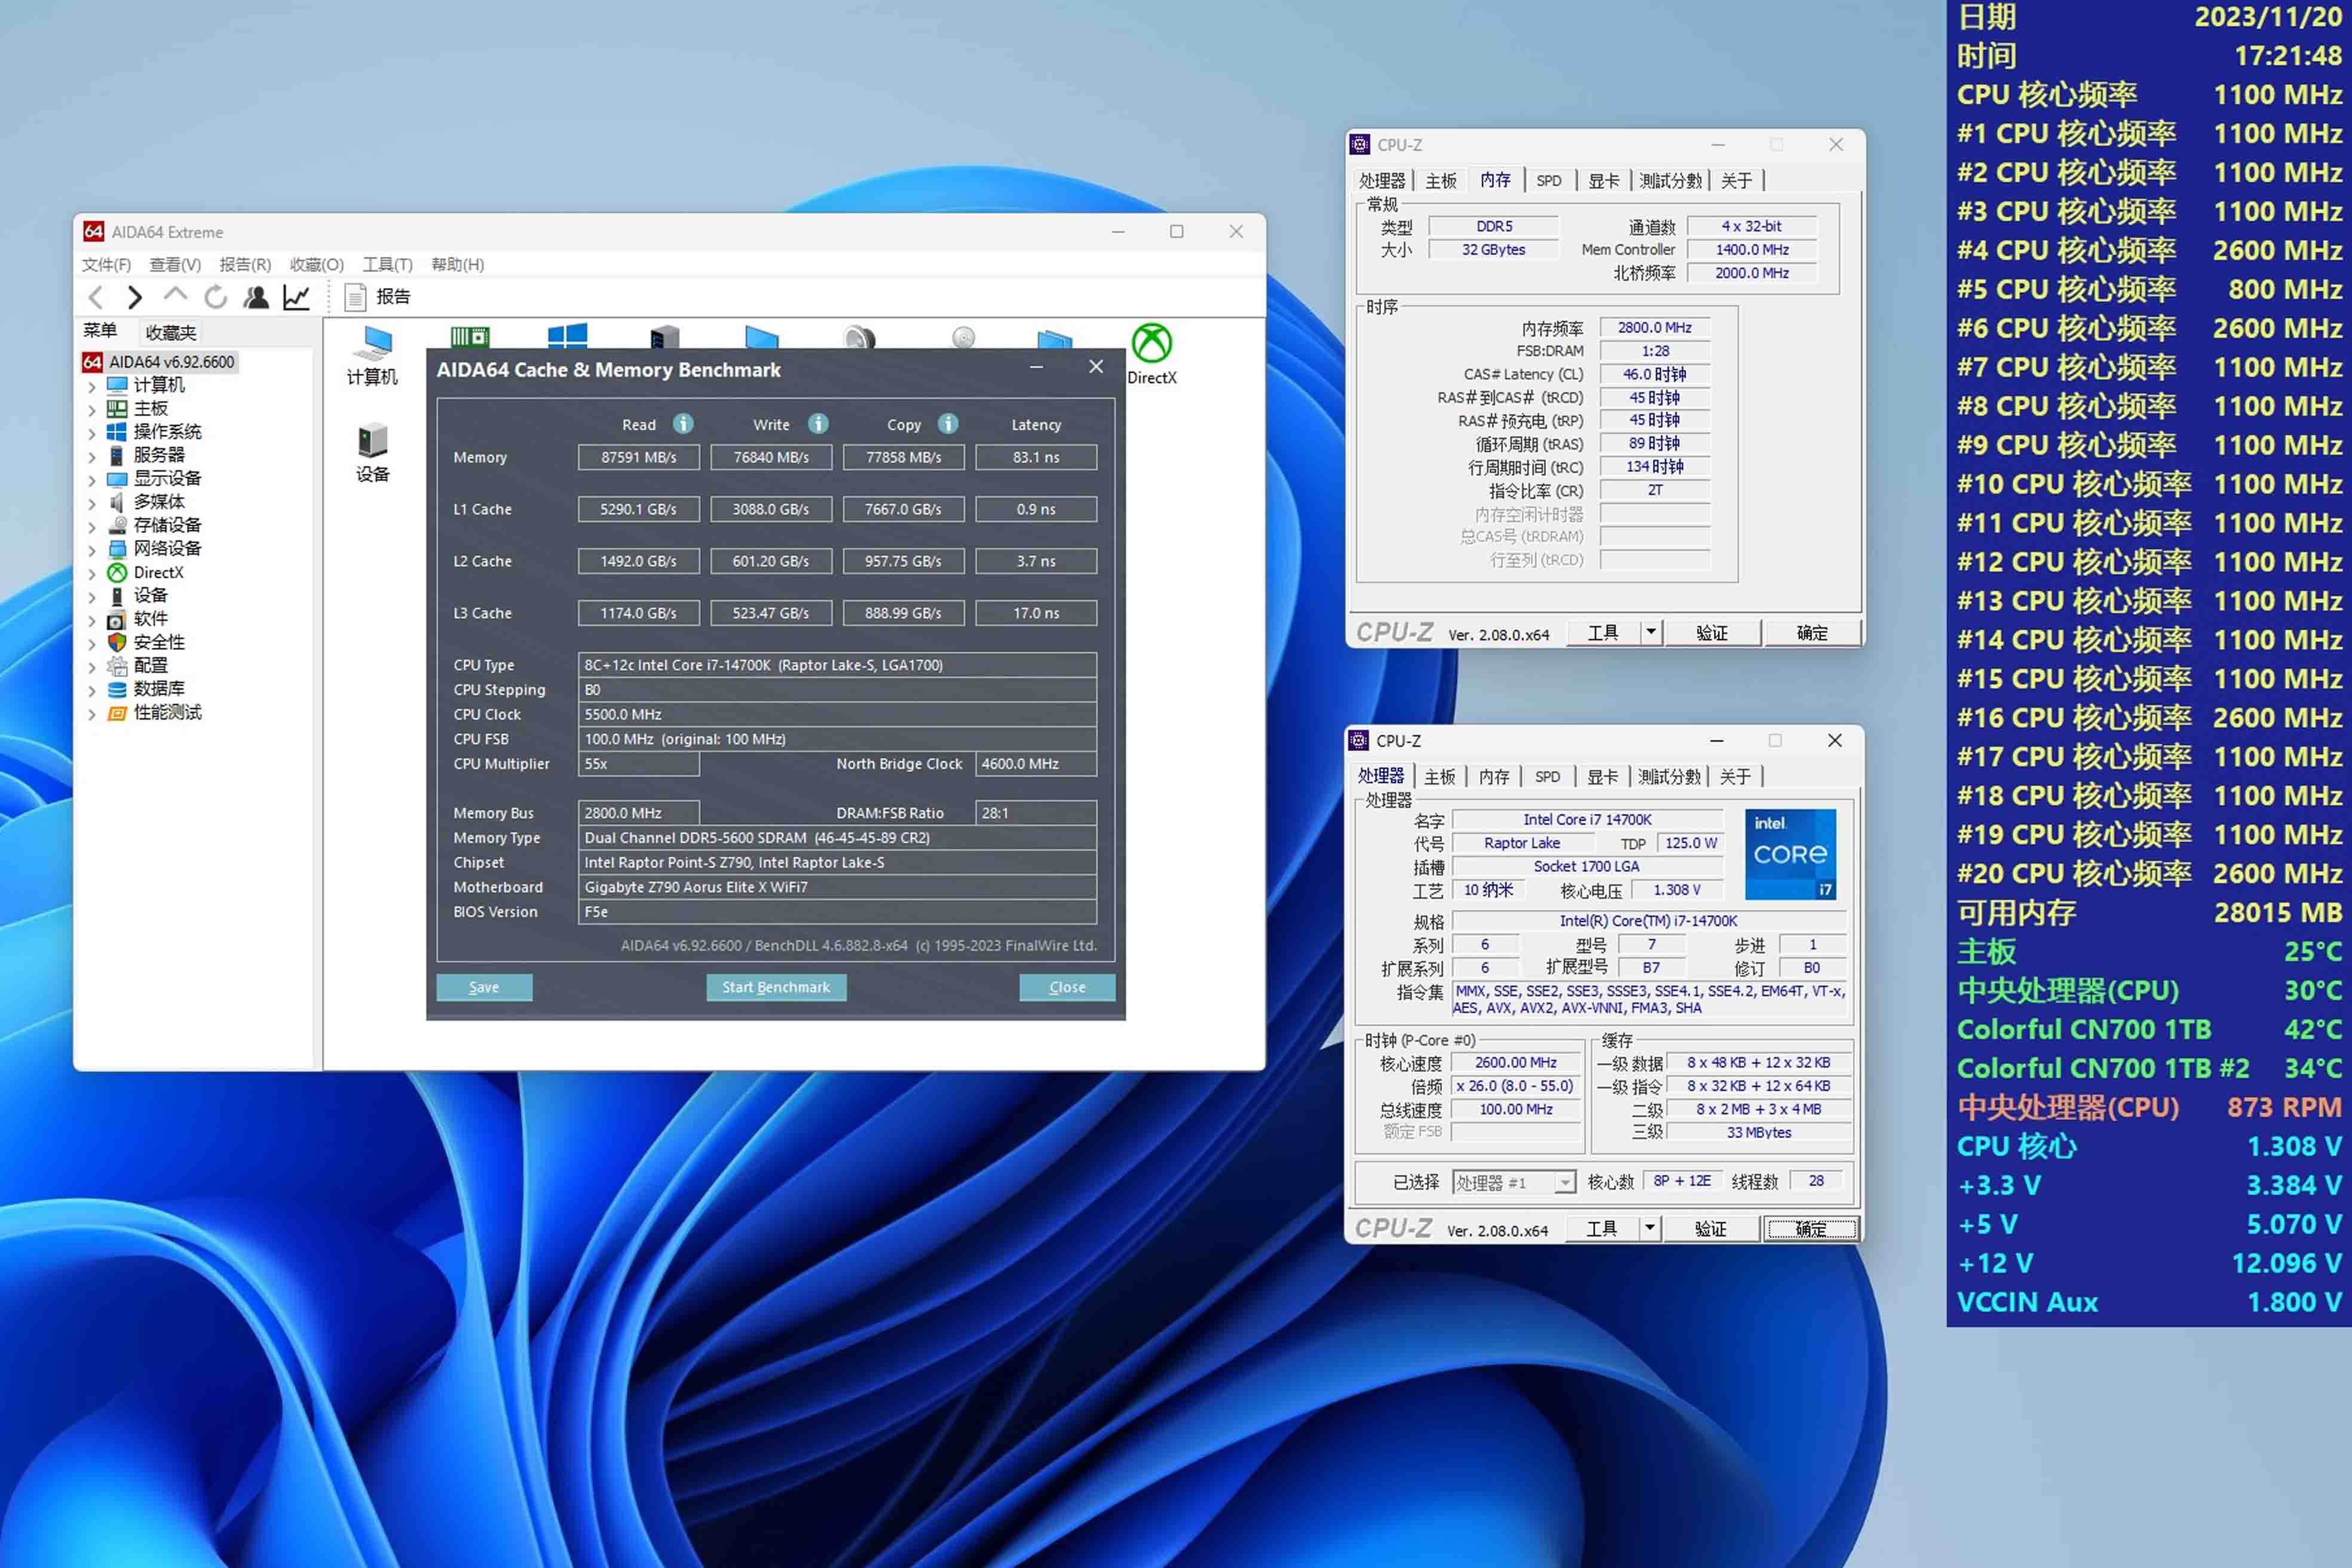
Task: Click the Memory Read 87591 MB/s field
Action: point(638,457)
